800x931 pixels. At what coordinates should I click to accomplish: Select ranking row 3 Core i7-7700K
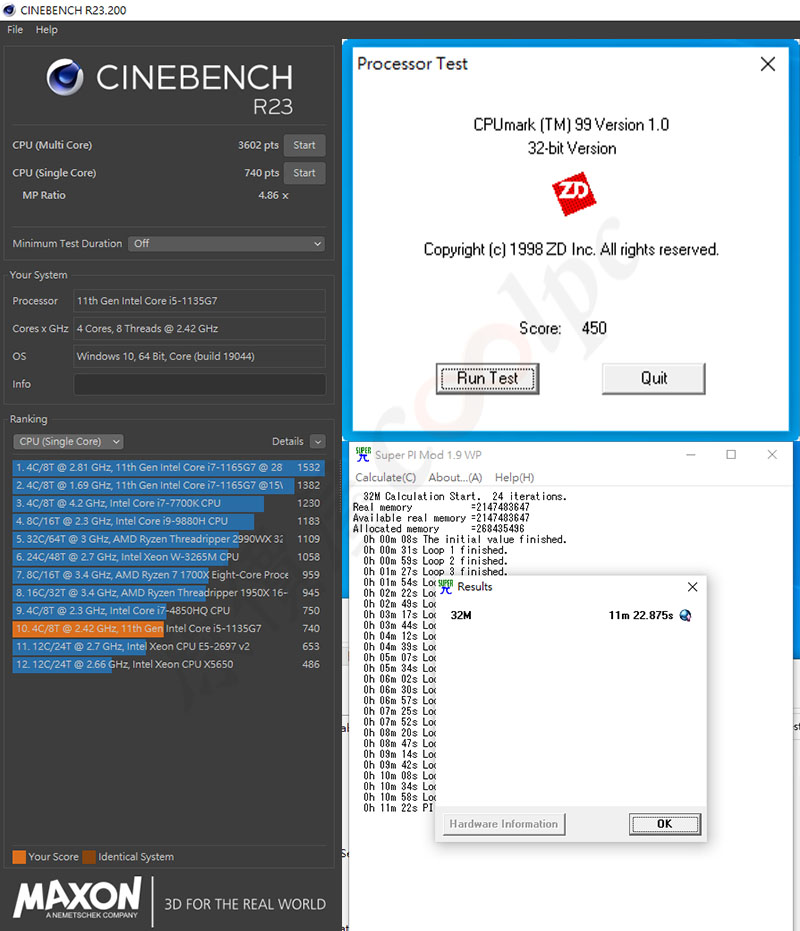click(169, 504)
